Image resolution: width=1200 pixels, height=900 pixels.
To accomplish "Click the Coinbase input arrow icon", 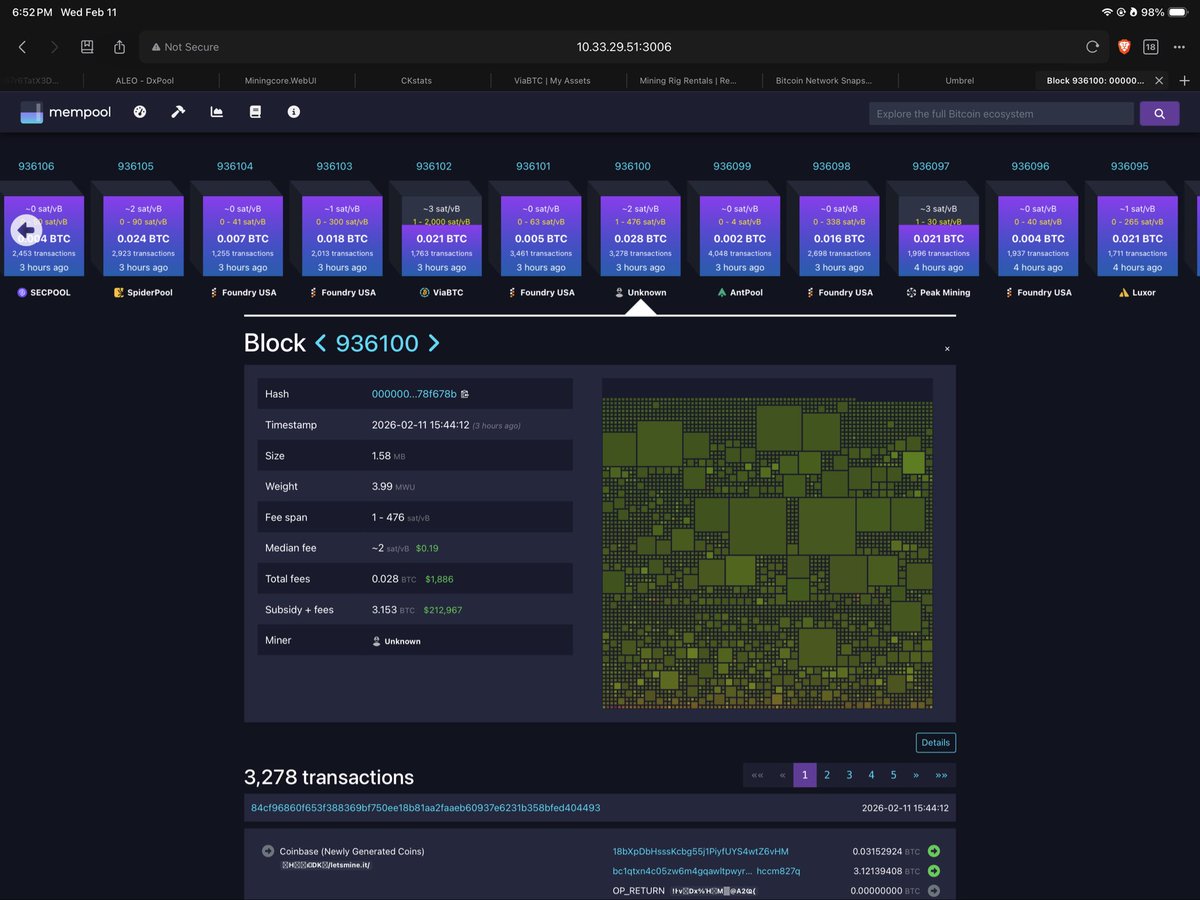I will [x=268, y=851].
